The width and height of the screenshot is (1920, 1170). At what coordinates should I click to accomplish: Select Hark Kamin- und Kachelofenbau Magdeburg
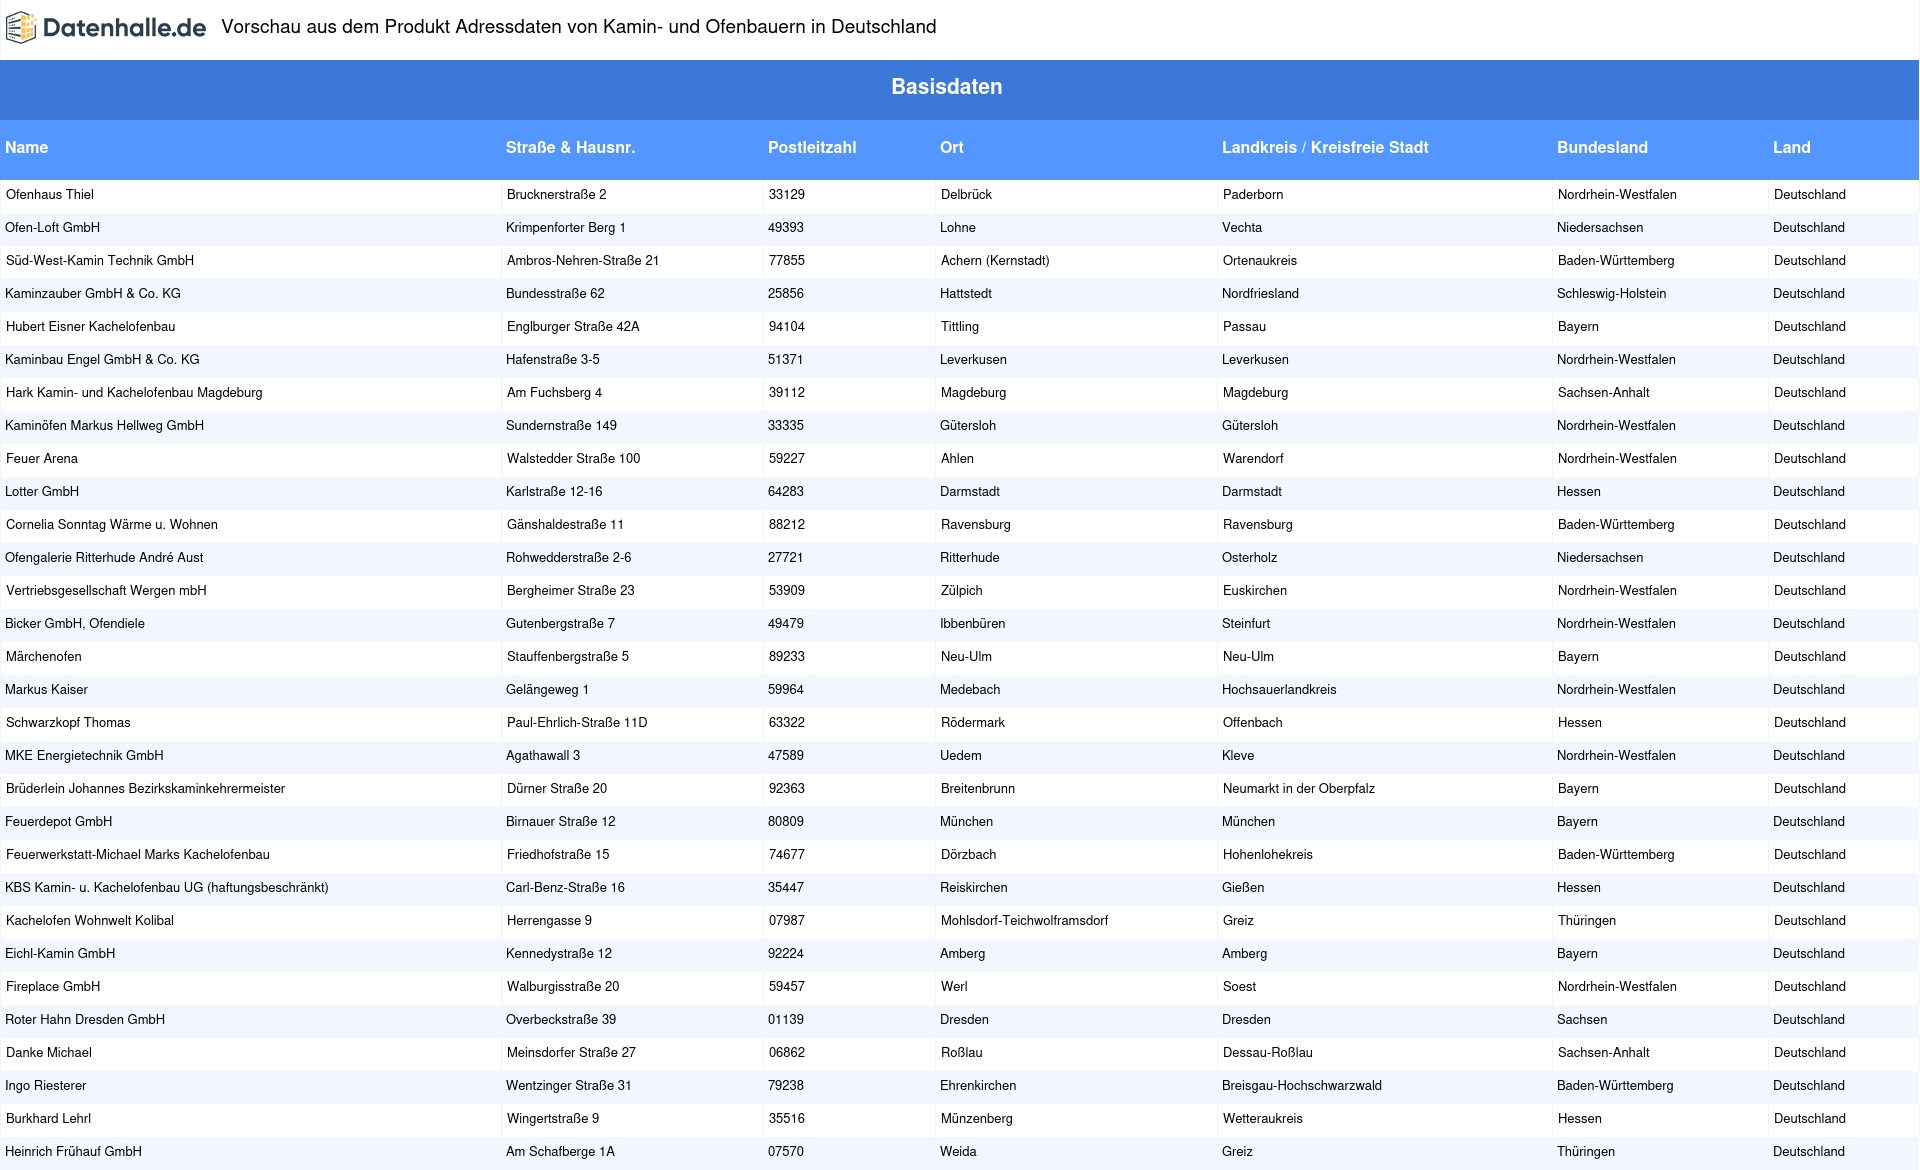[x=134, y=393]
